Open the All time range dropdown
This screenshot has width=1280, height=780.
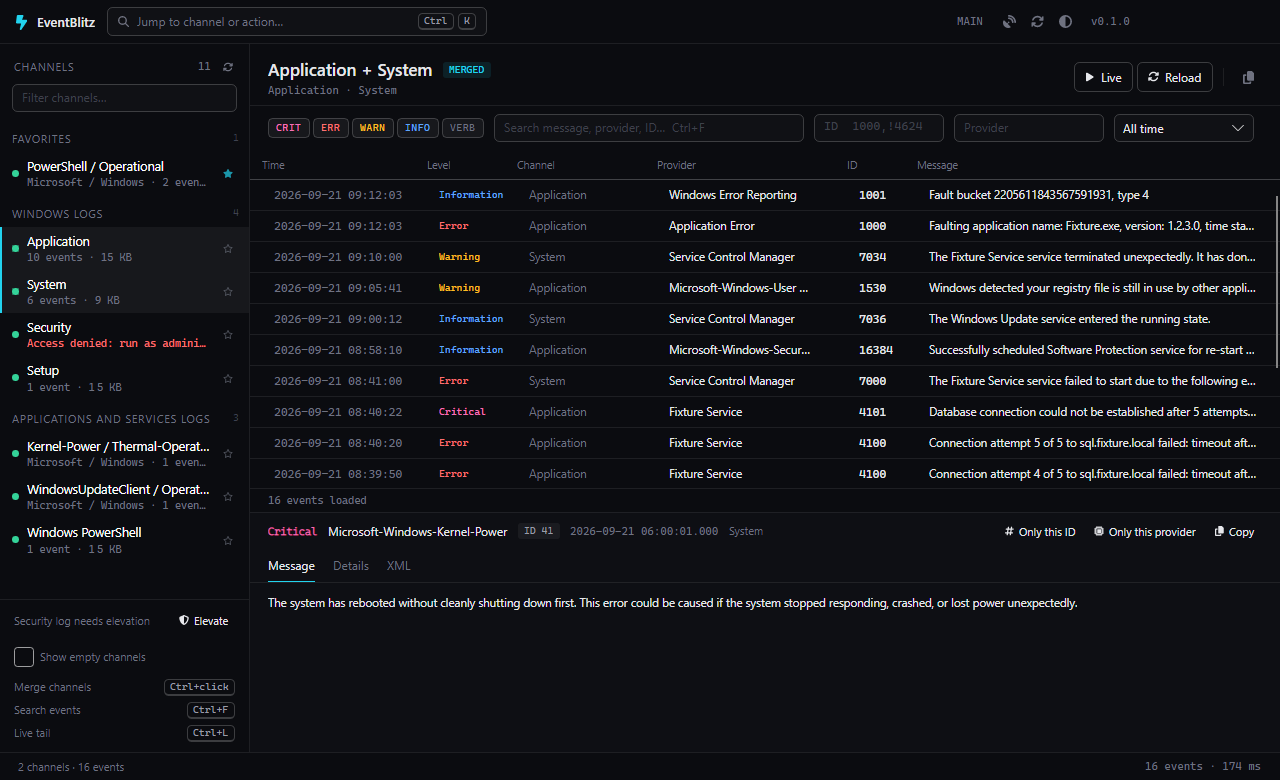coord(1184,128)
